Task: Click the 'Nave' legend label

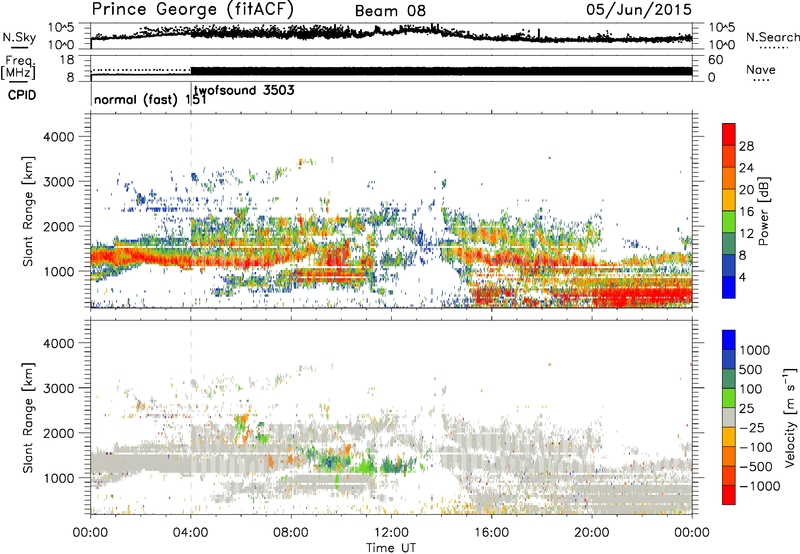Action: pyautogui.click(x=761, y=69)
